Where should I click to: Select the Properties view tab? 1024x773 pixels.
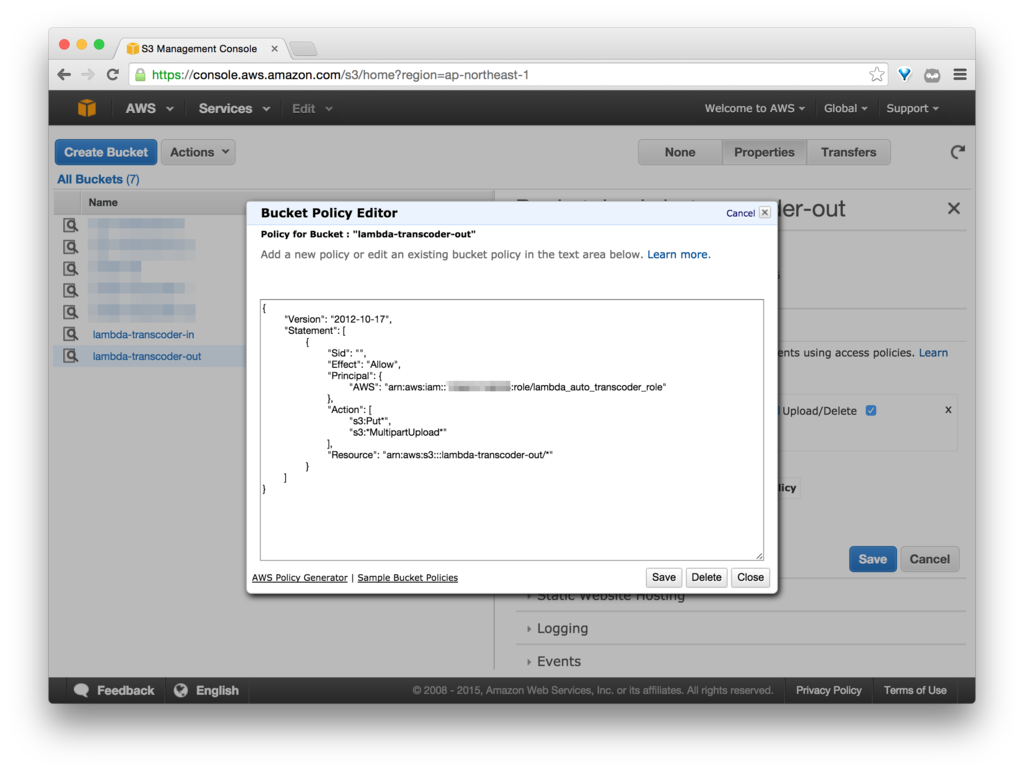764,152
